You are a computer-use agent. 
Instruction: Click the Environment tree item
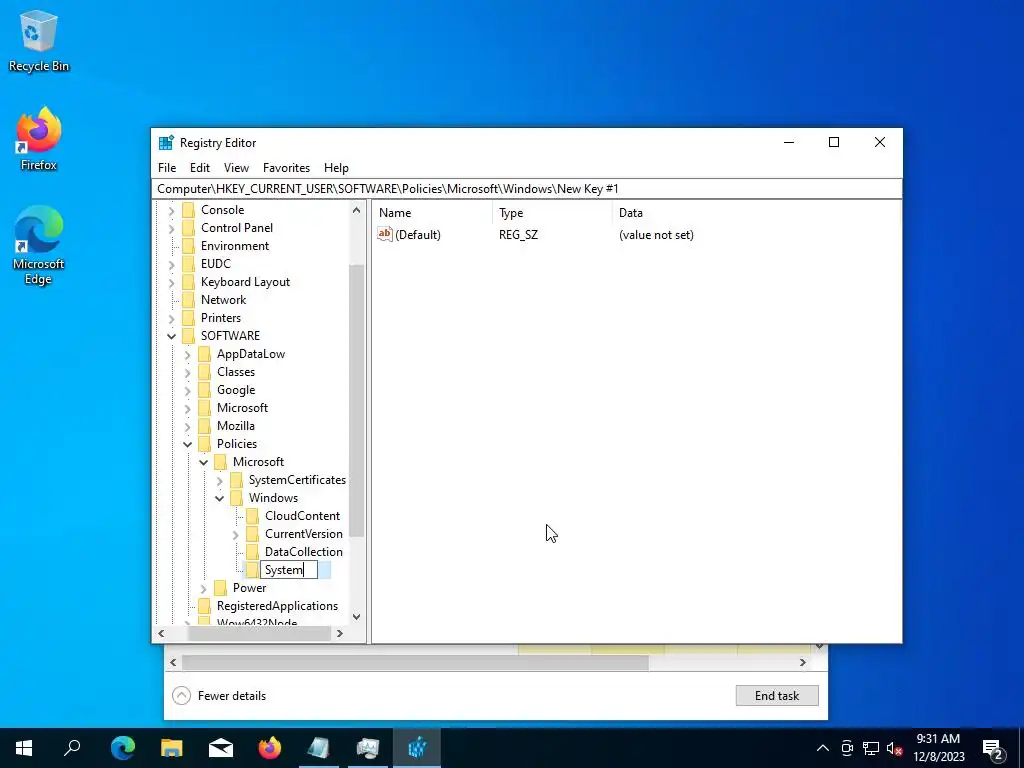point(234,246)
